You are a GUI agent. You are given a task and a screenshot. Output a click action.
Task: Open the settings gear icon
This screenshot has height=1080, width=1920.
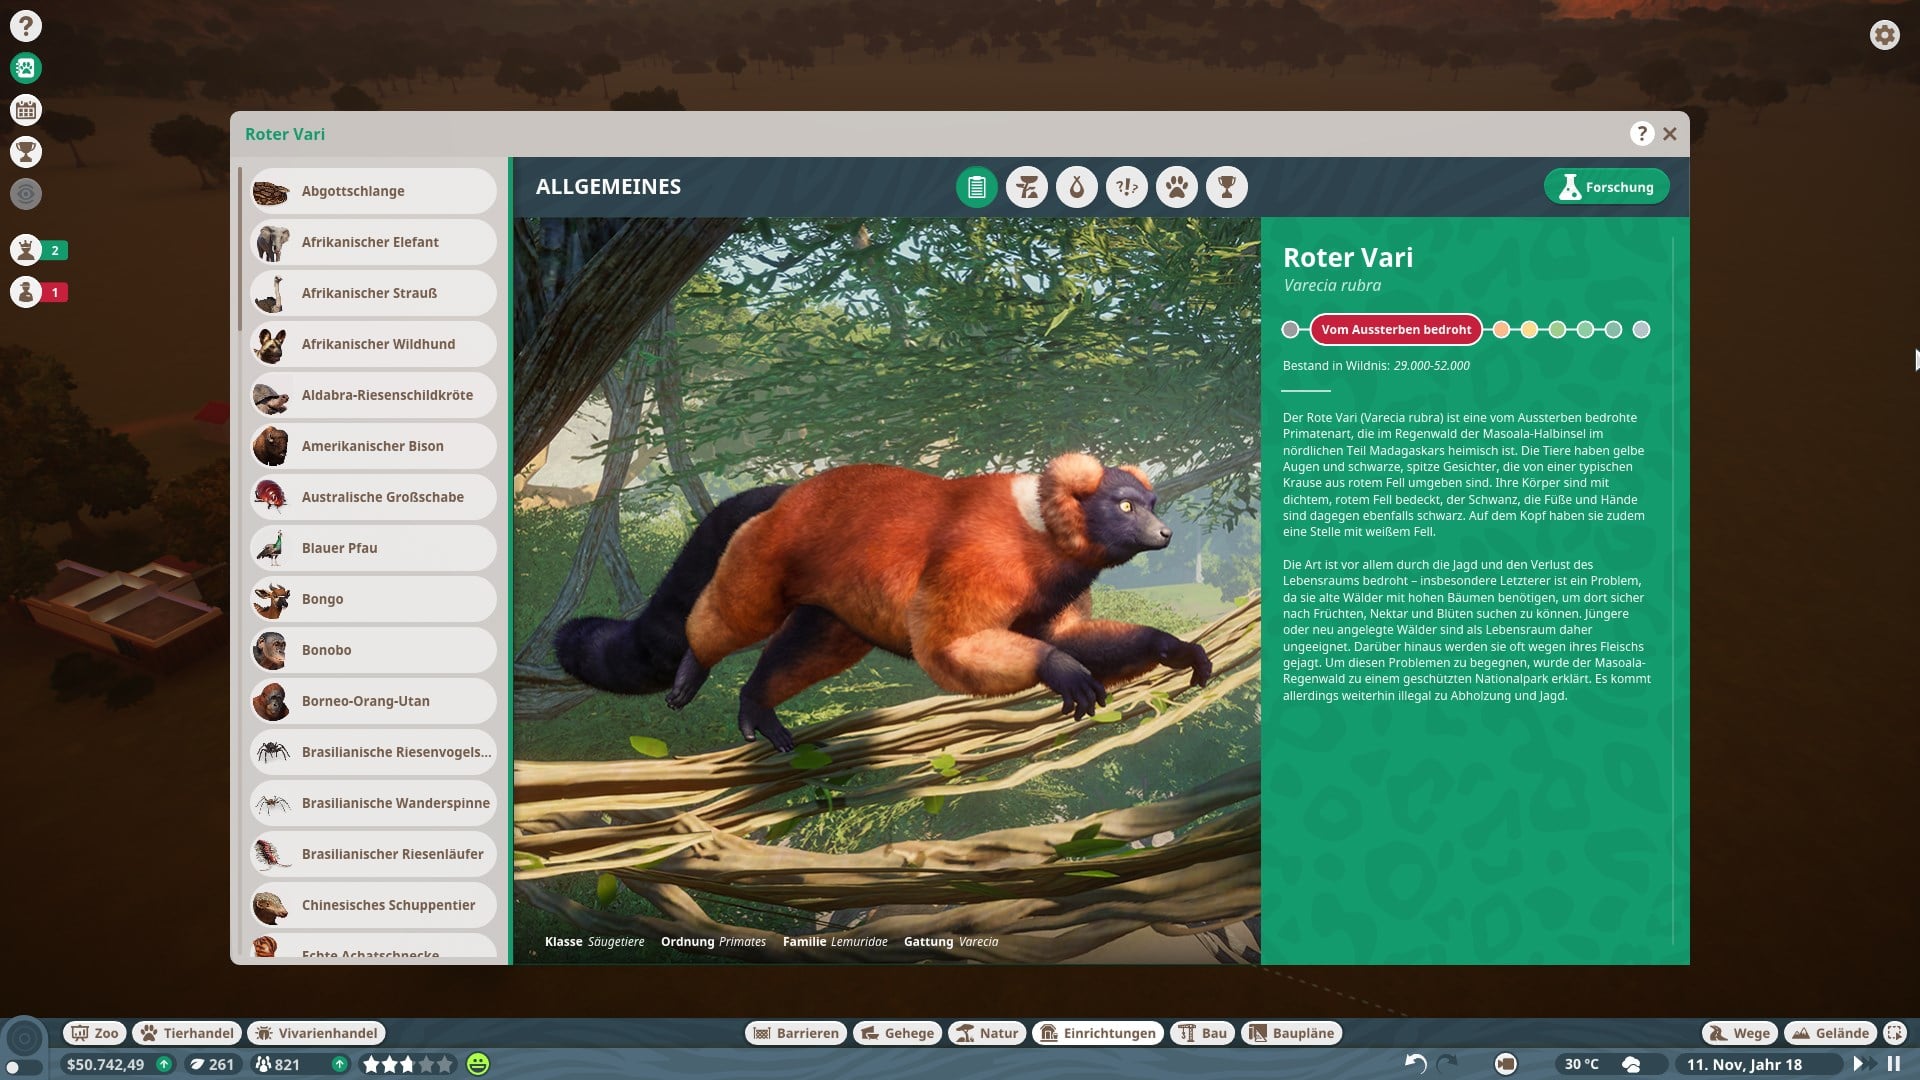pos(1884,35)
